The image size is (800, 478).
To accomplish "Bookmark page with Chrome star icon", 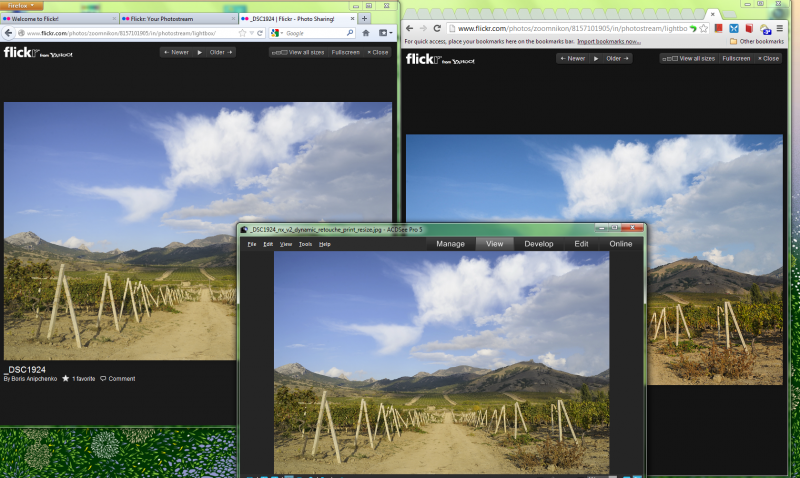I will (704, 29).
